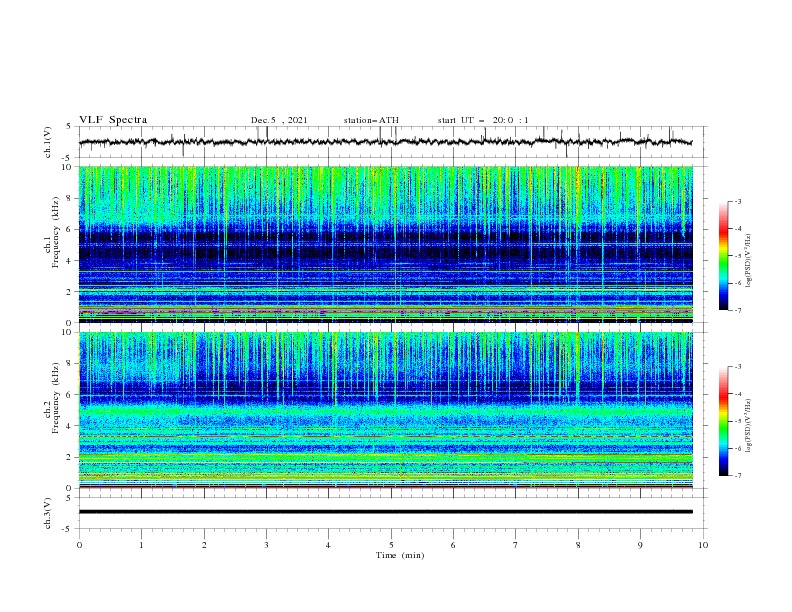Image resolution: width=792 pixels, height=612 pixels.
Task: Click the "3" tick on the time axis
Action: pos(266,545)
